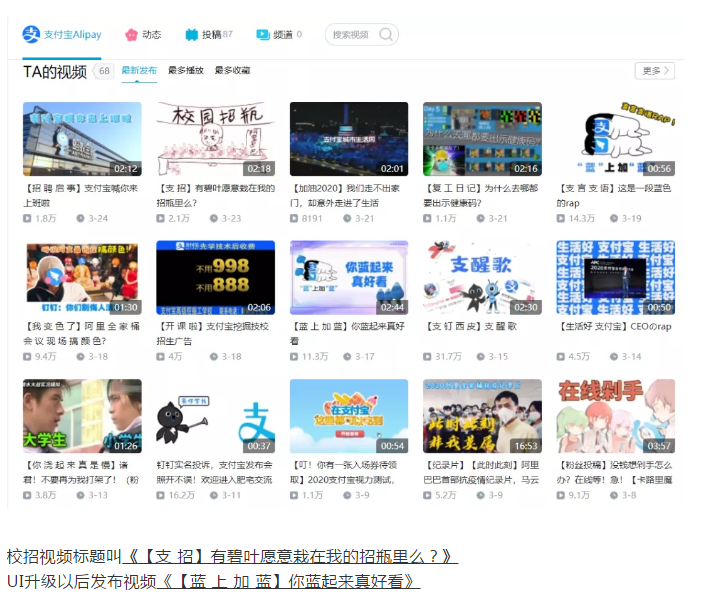The width and height of the screenshot is (706, 594).
Task: Open the 招聘启事 video thumbnail
Action: [82, 139]
